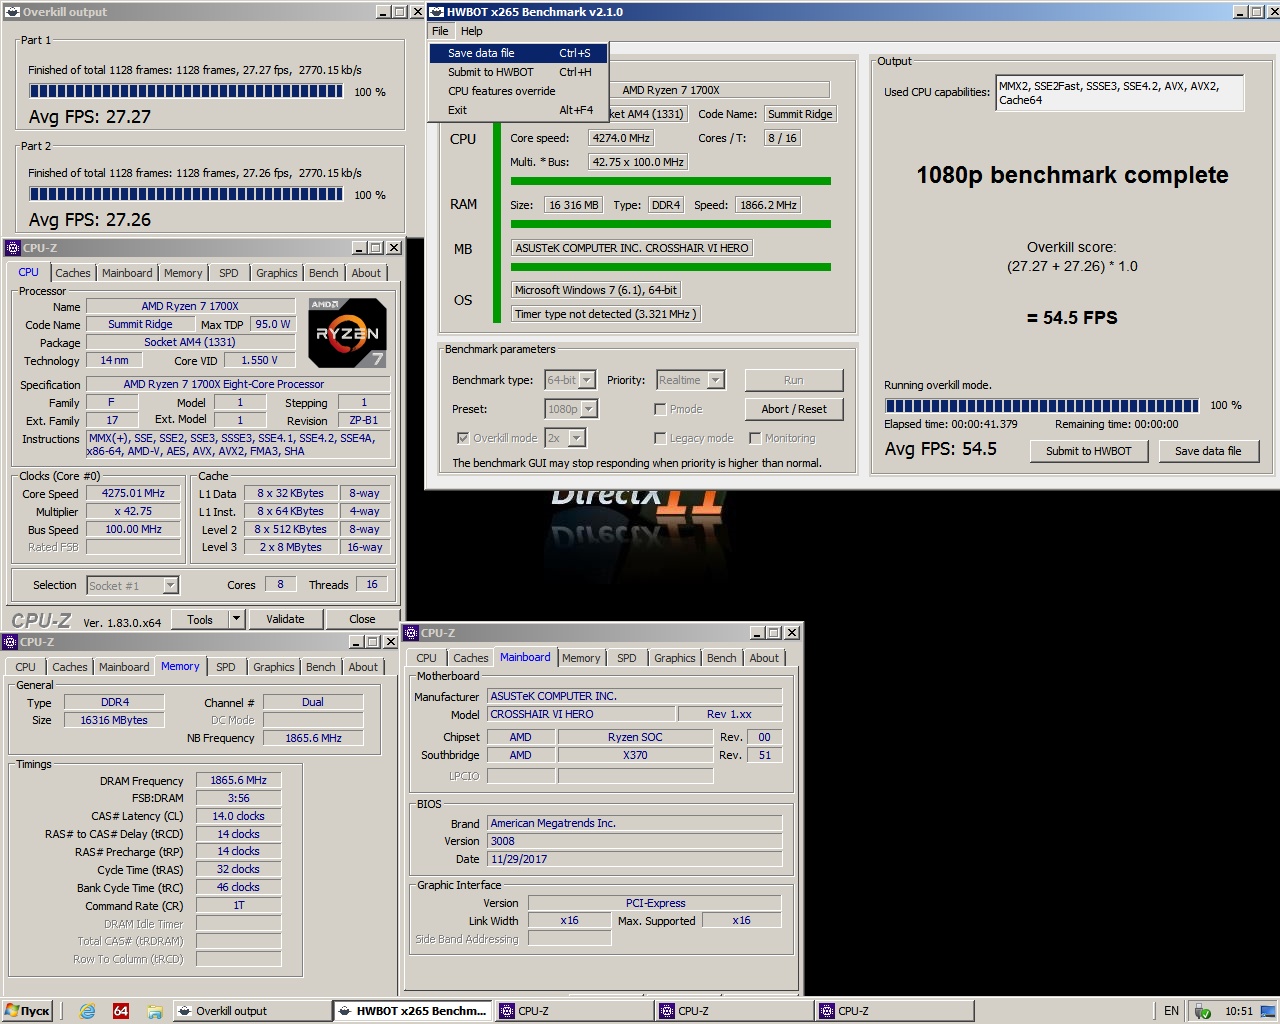Viewport: 1280px width, 1024px height.
Task: Click the CPU-Z title bar icon of CPU window
Action: click(13, 248)
